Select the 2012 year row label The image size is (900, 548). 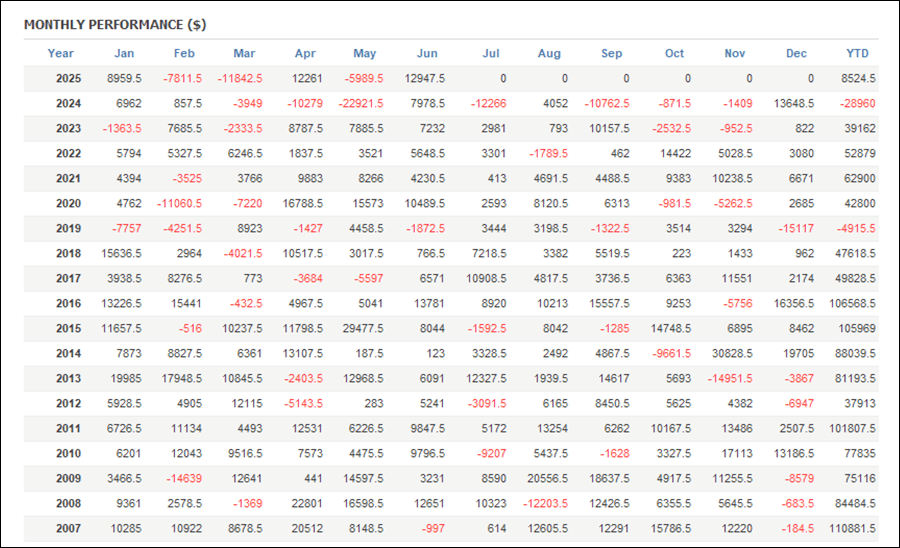68,403
